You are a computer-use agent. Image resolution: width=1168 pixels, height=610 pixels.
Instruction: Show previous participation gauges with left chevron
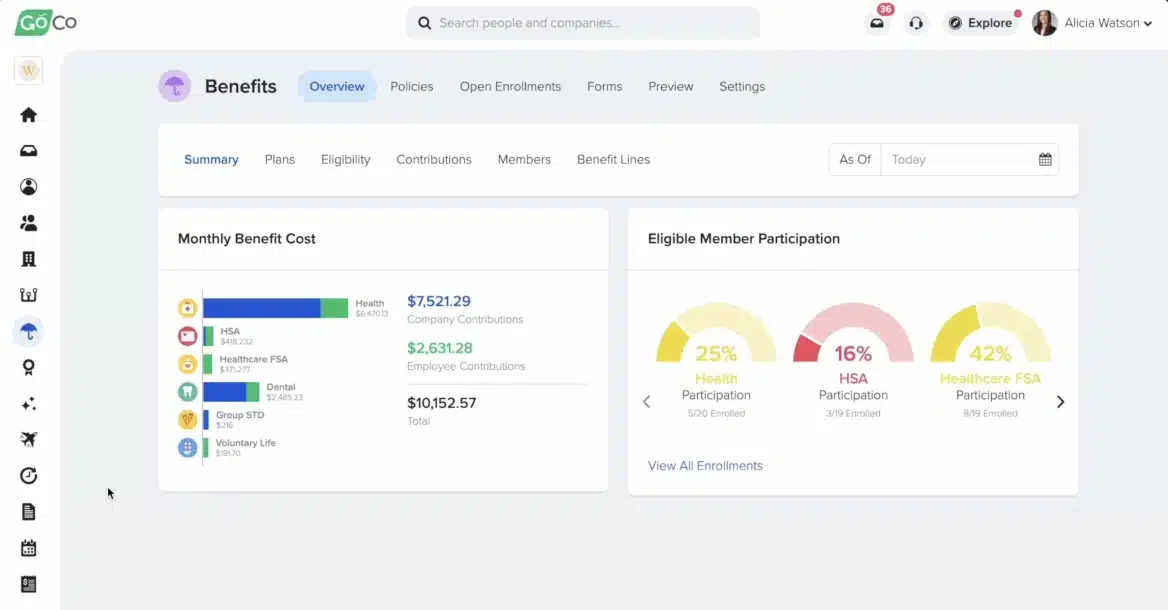tap(647, 402)
